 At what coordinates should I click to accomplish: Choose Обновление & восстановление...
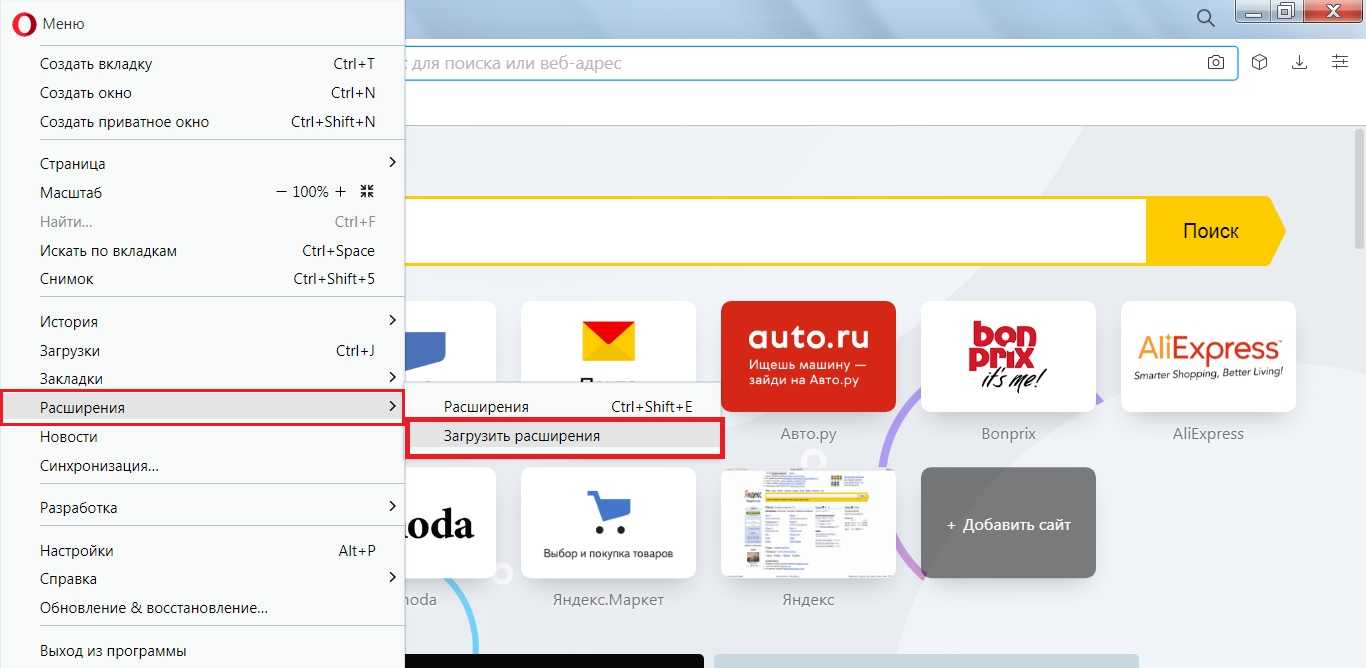[203, 608]
